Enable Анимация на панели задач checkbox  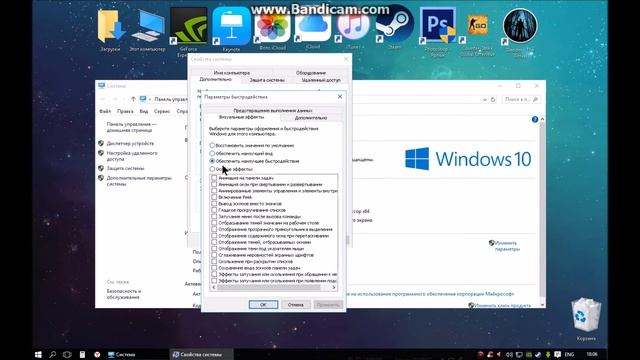214,178
